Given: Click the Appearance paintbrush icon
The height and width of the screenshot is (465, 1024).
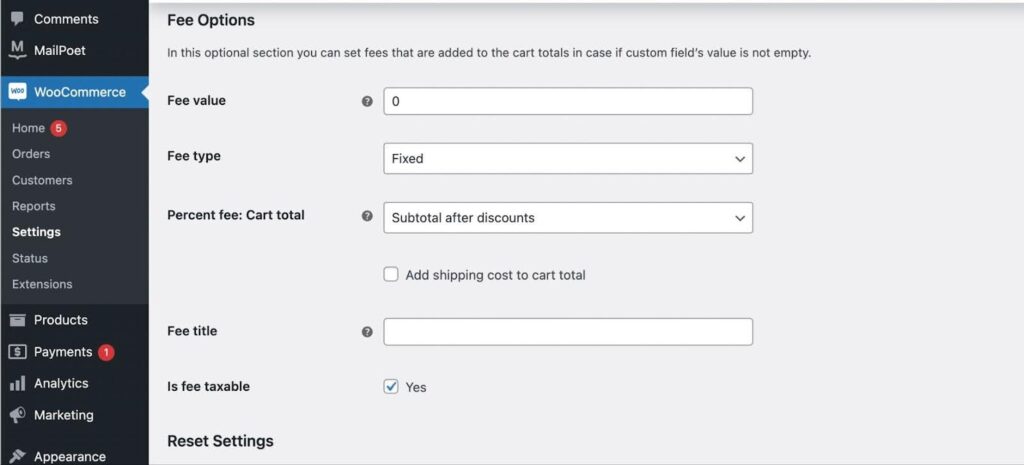Looking at the screenshot, I should 18,457.
